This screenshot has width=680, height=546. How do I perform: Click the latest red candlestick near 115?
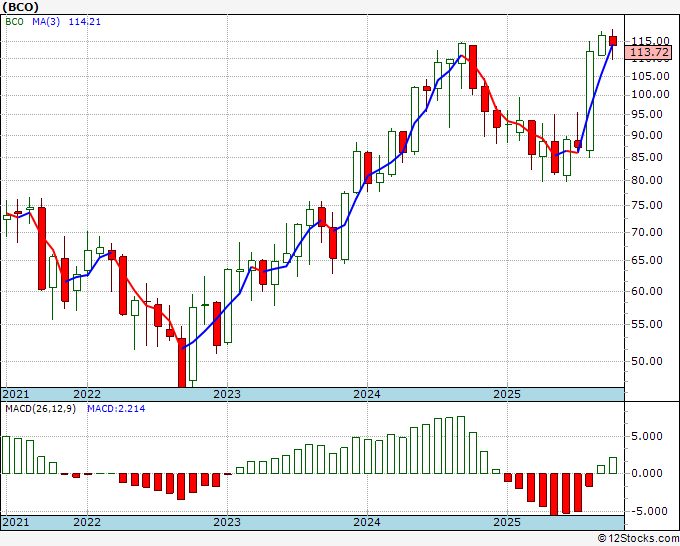(613, 41)
